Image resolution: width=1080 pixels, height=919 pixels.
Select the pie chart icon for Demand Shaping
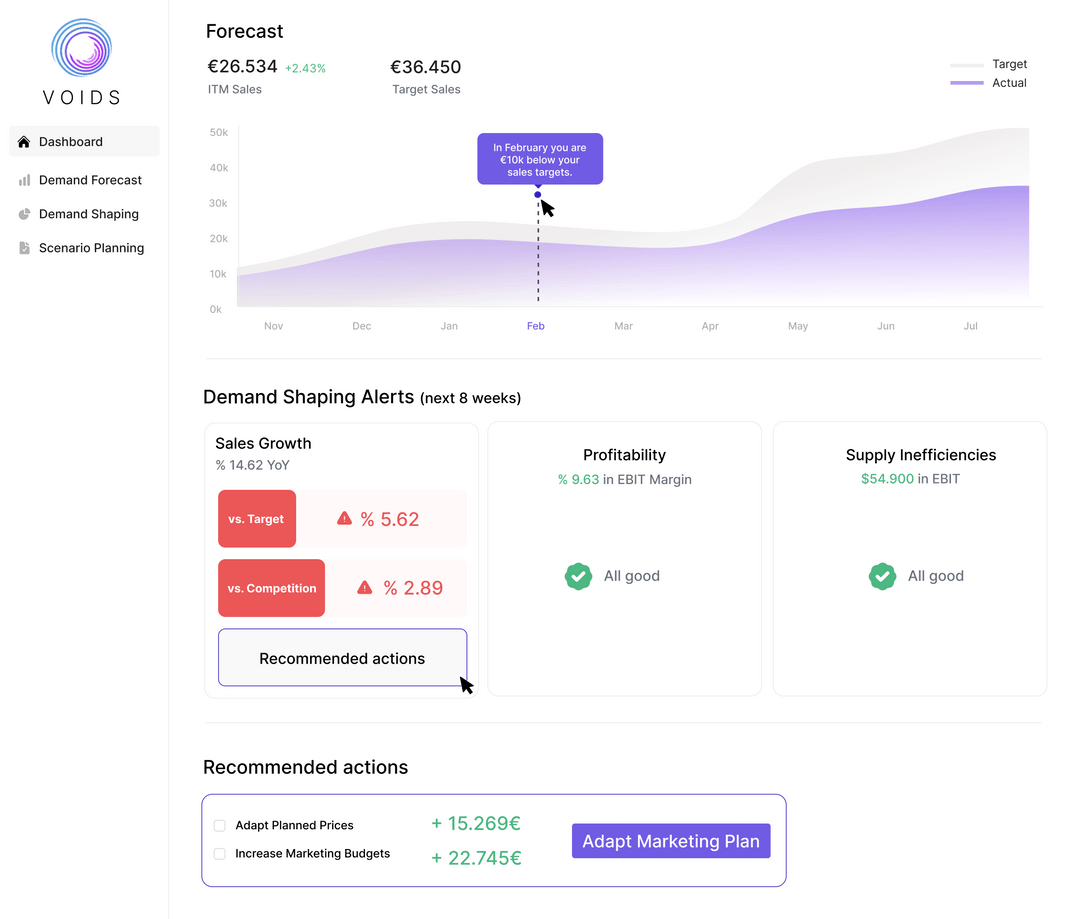pos(23,214)
